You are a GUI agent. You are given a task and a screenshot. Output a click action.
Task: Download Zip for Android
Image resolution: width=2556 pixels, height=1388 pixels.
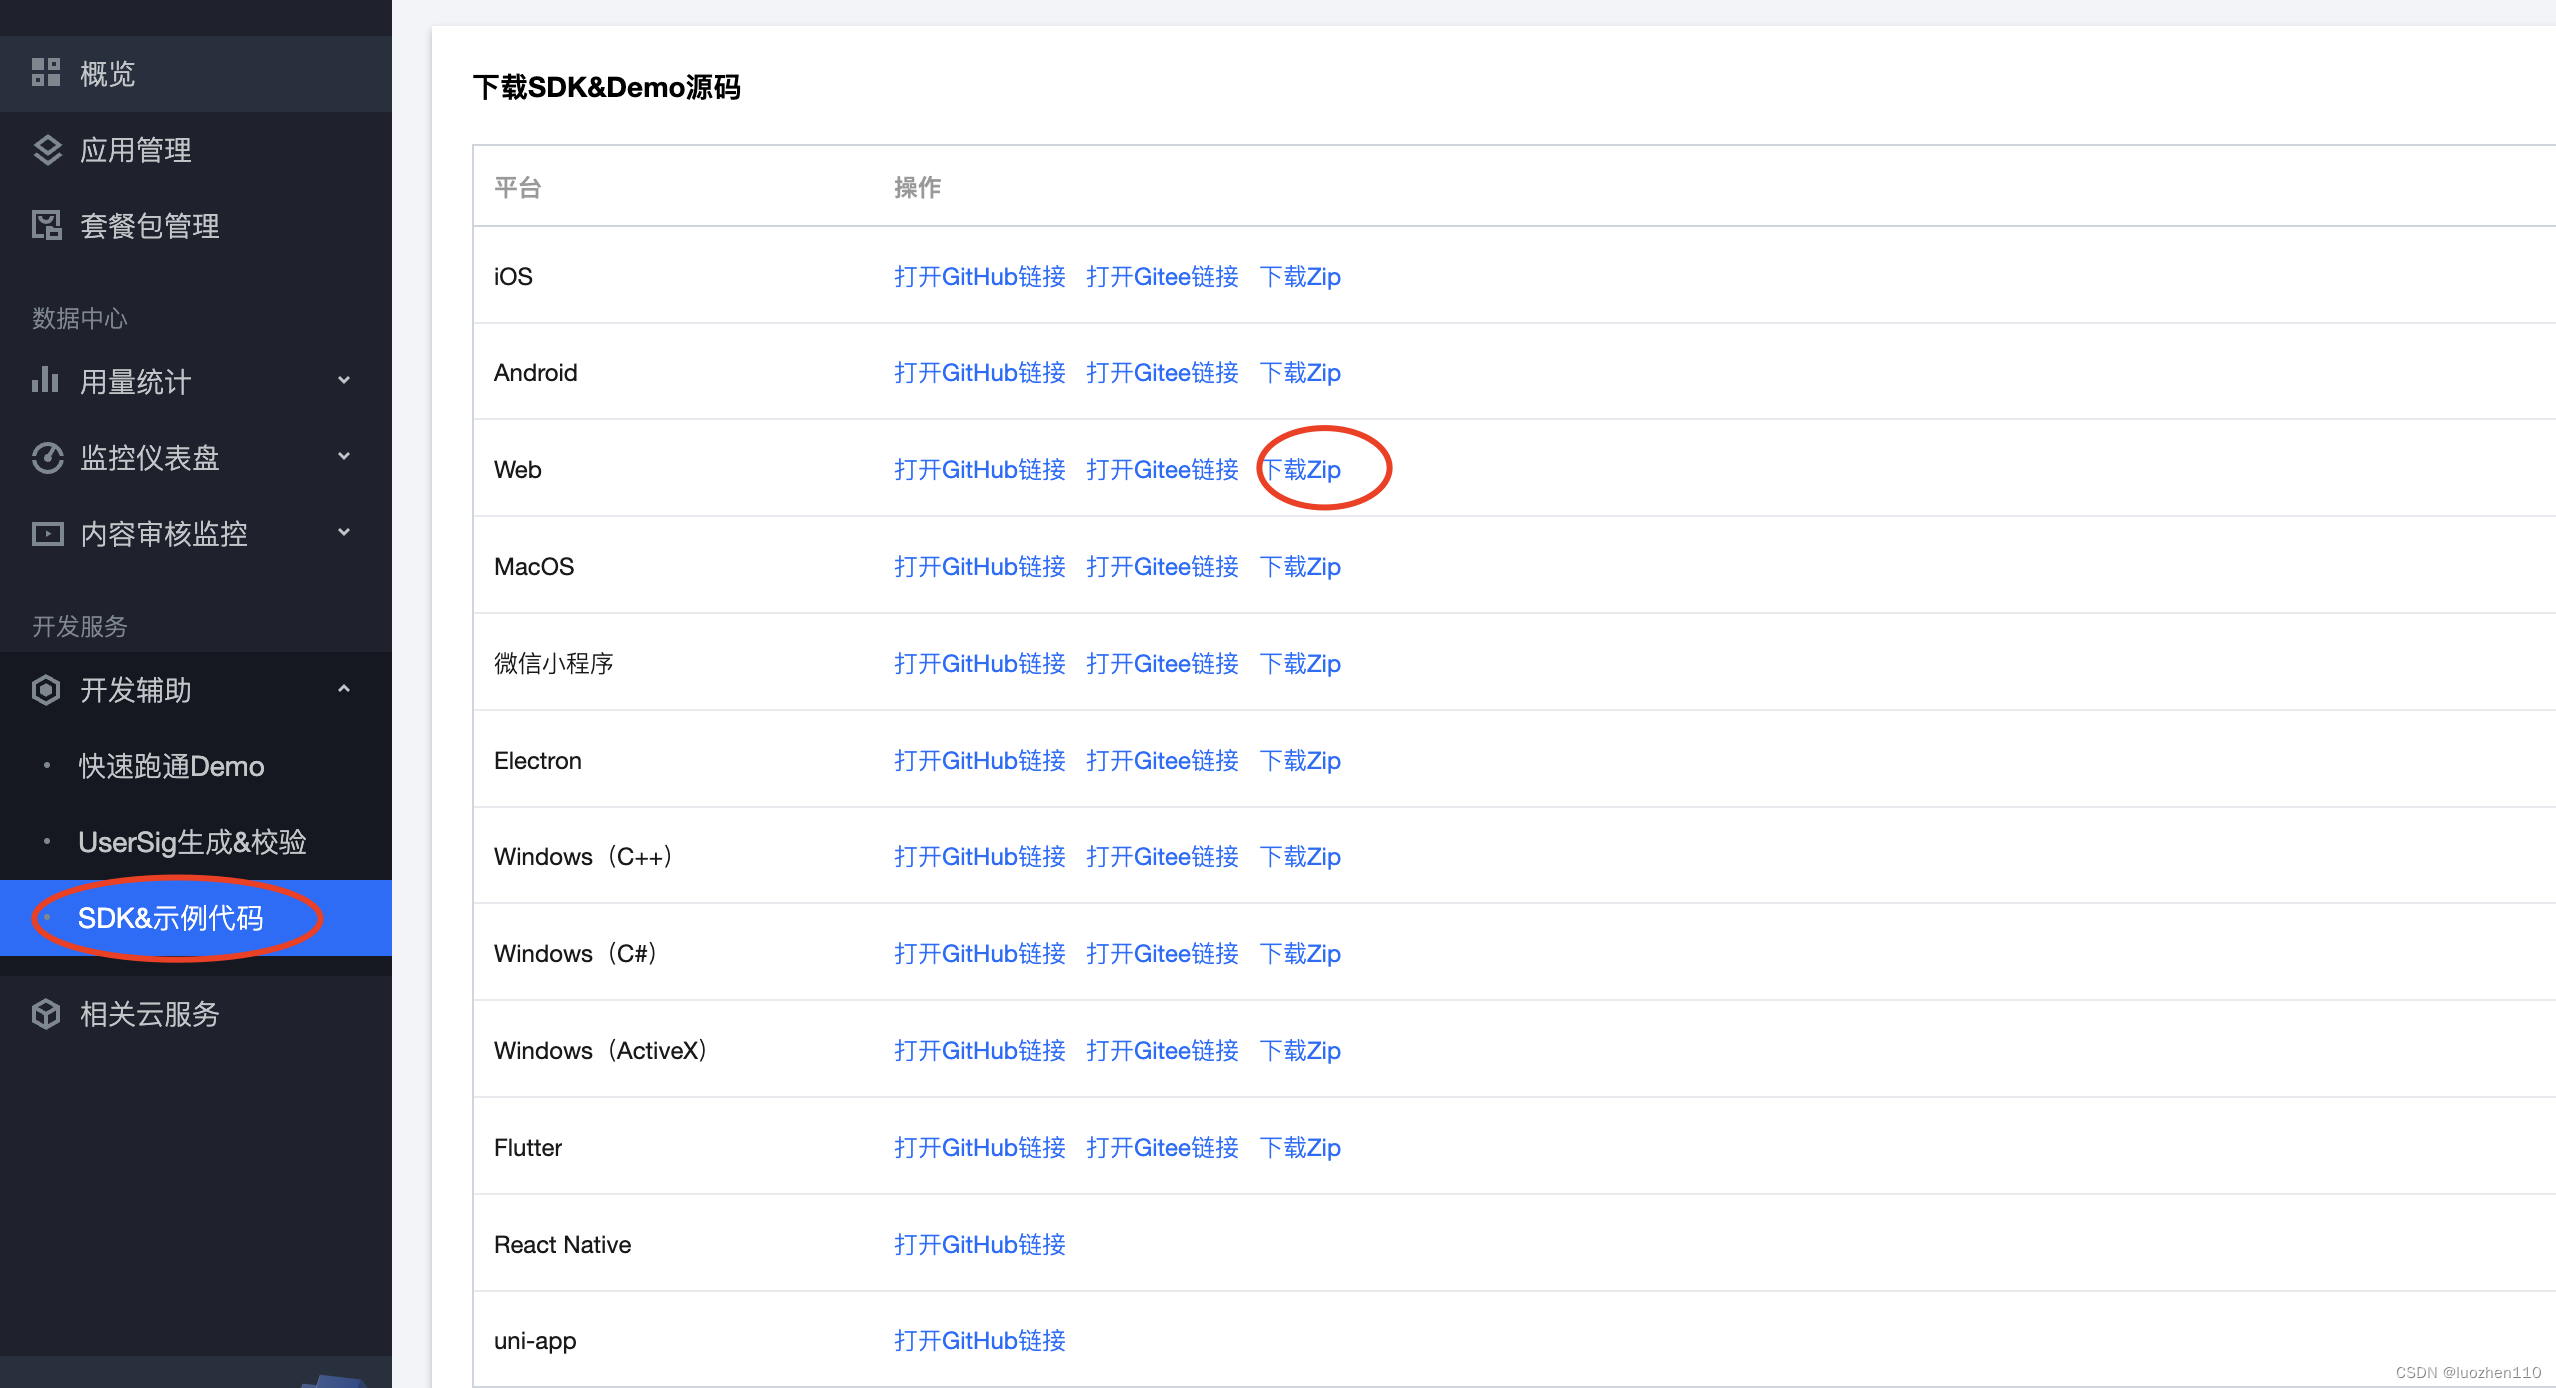(1300, 373)
